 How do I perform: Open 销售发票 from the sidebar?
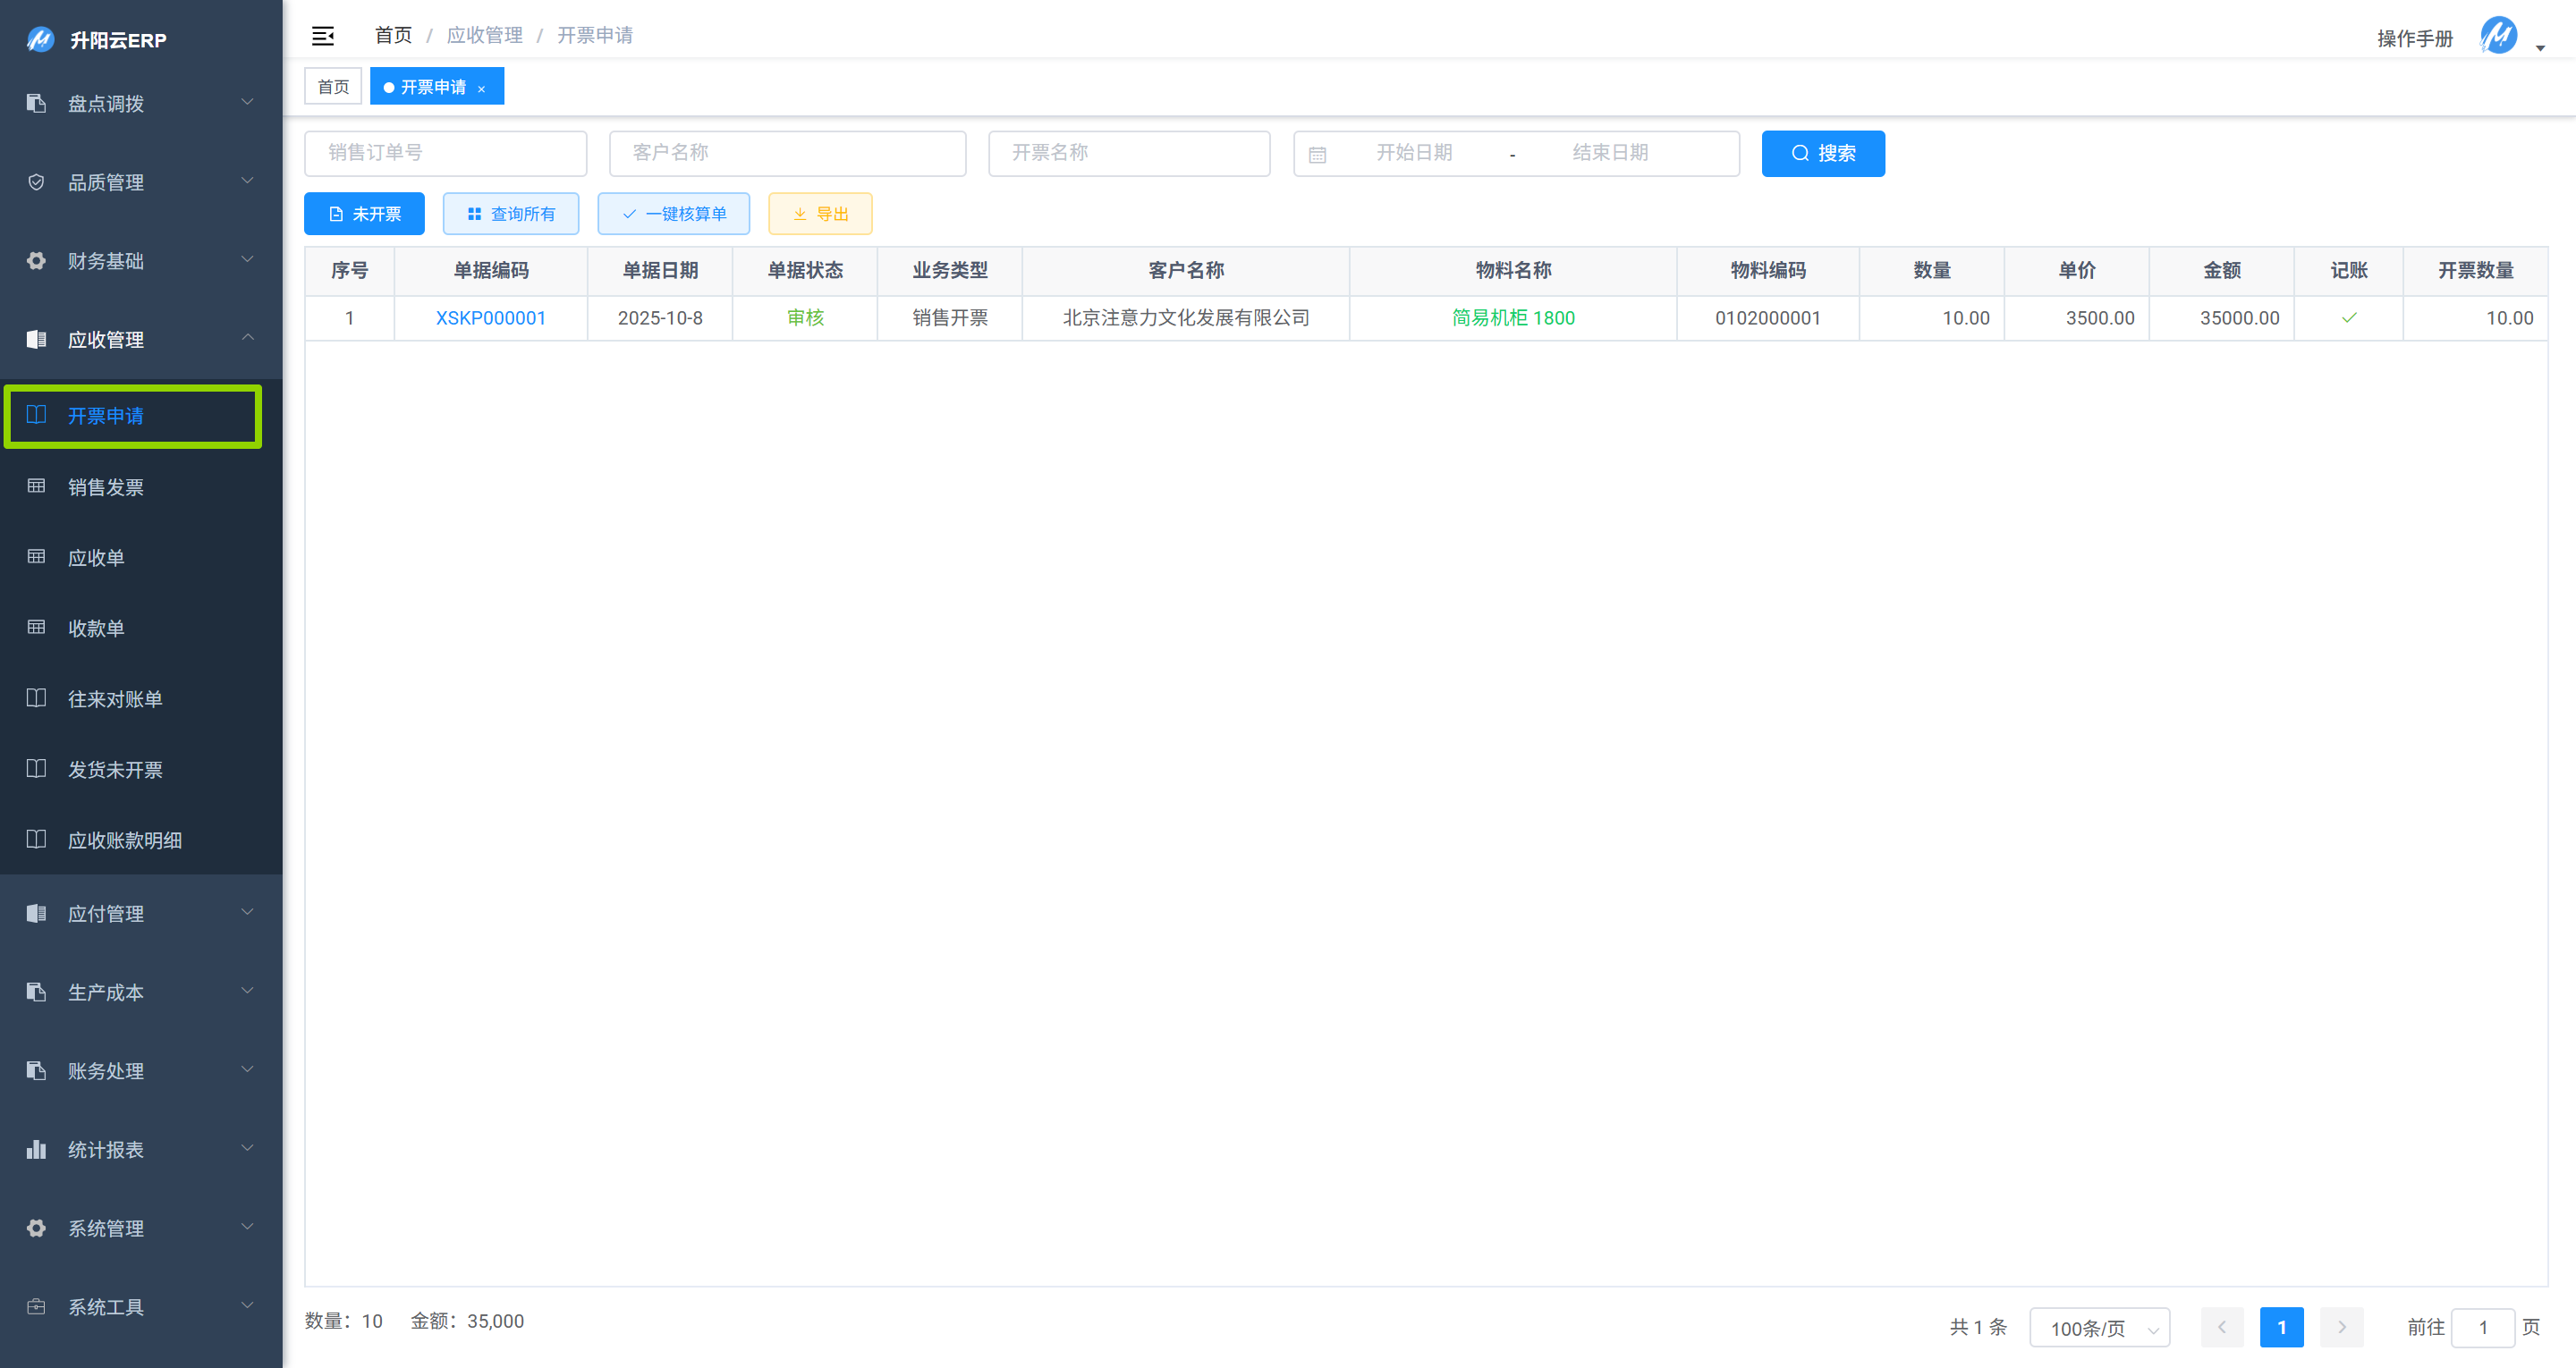105,487
